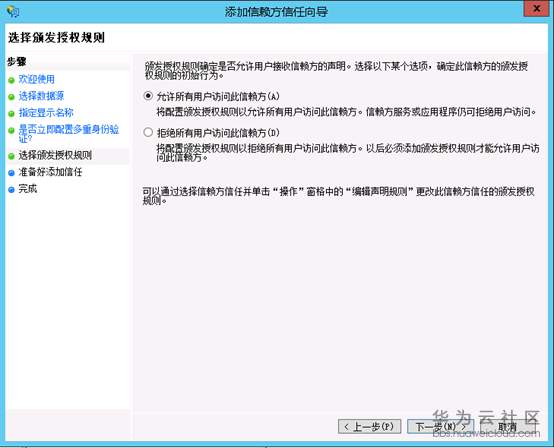Image resolution: width=554 pixels, height=448 pixels.
Task: Select 拒绝所有用户访问此信赖方 radio button
Action: pos(148,132)
